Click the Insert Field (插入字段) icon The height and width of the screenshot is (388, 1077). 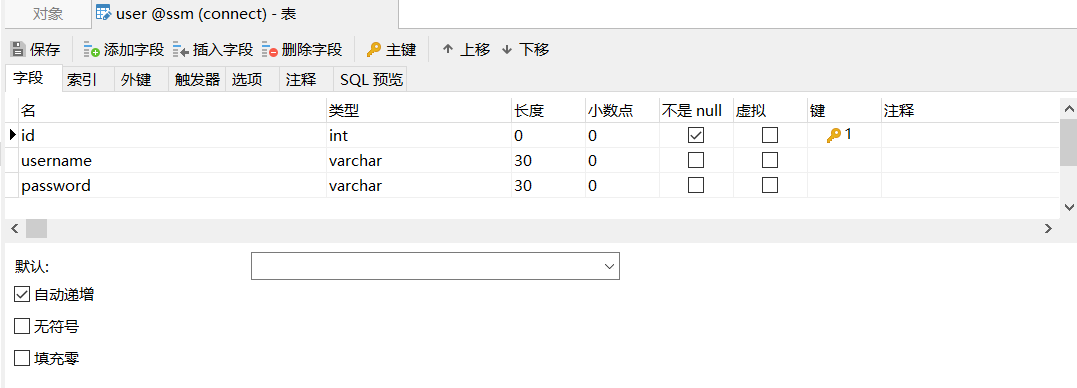click(181, 49)
